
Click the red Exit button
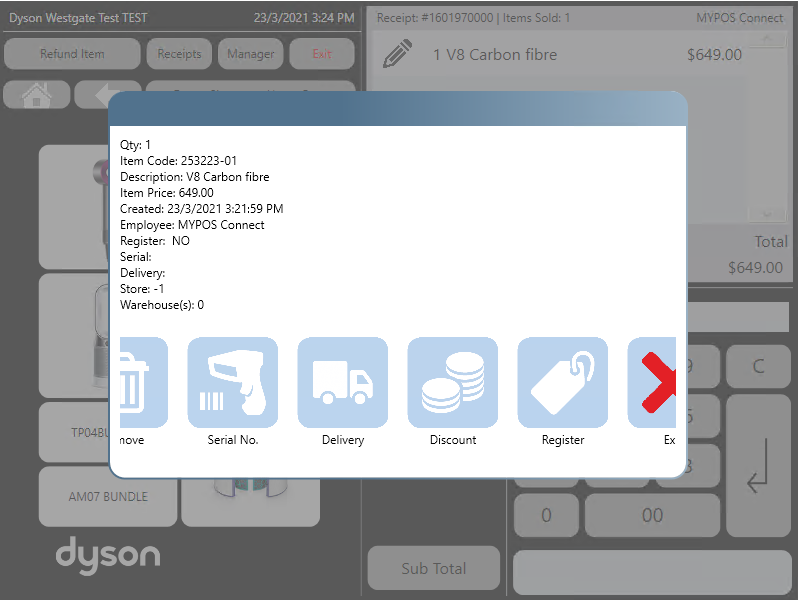pyautogui.click(x=322, y=53)
